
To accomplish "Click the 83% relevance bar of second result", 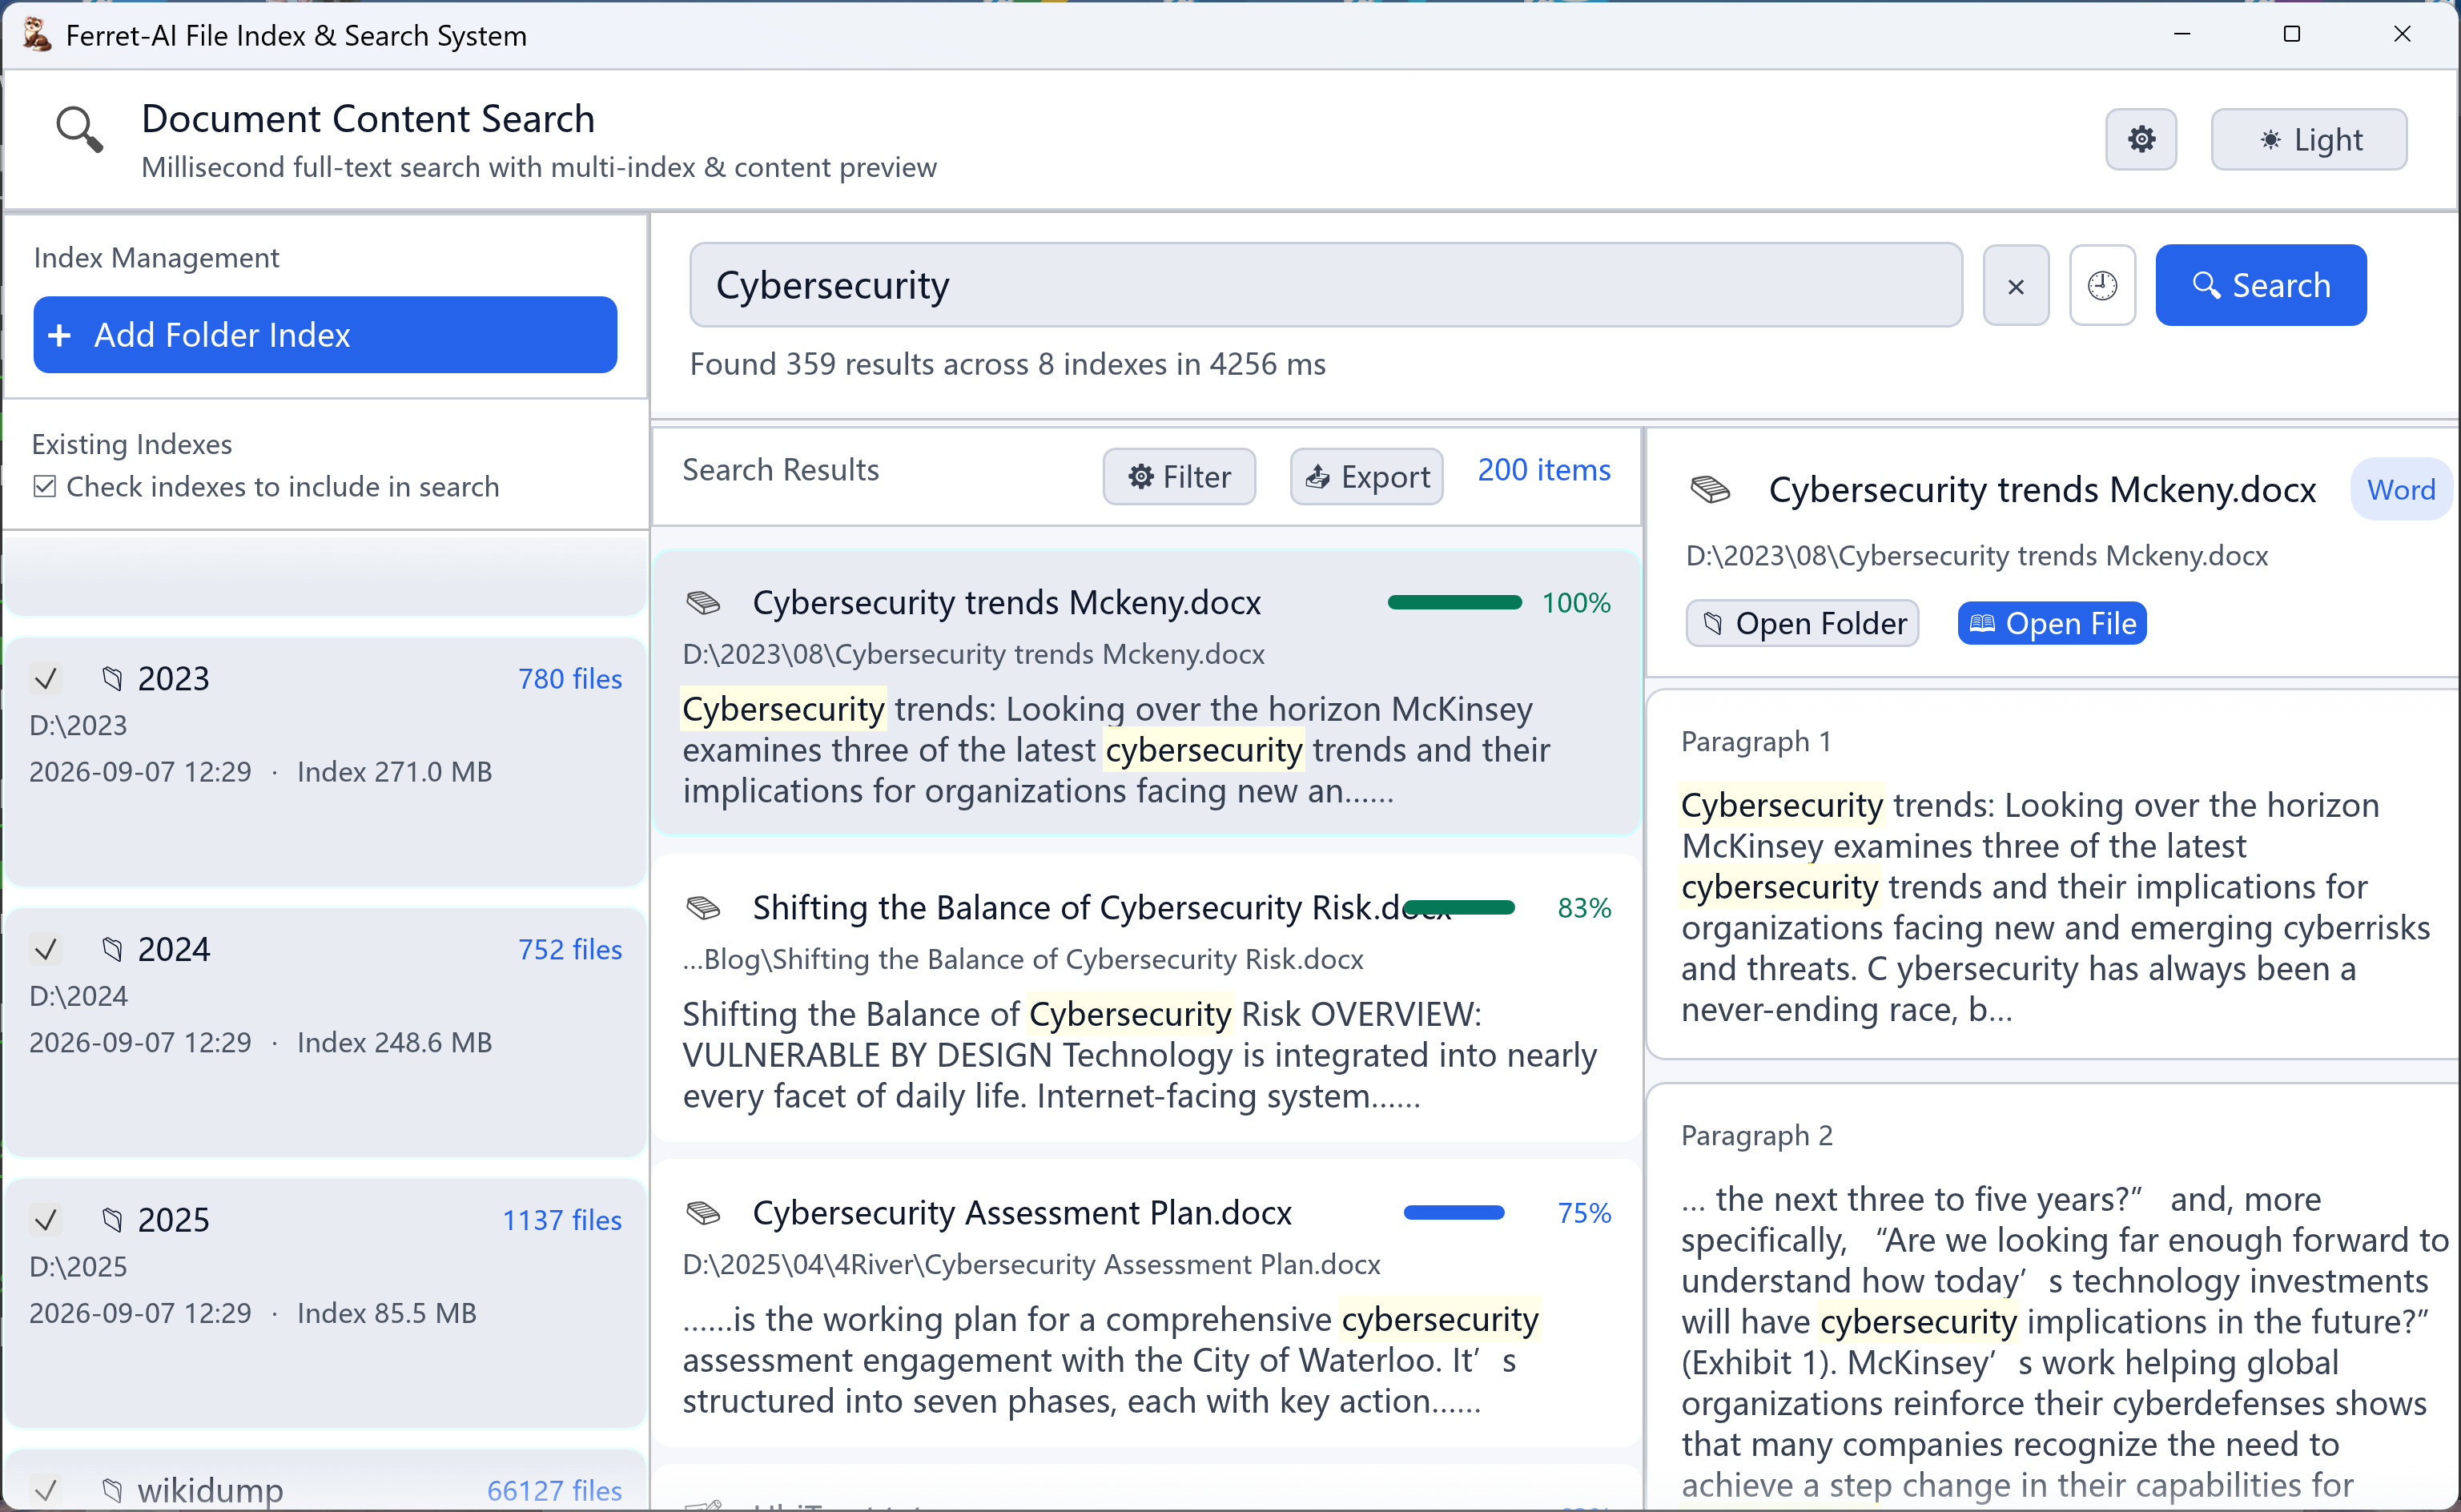I will pos(1460,907).
